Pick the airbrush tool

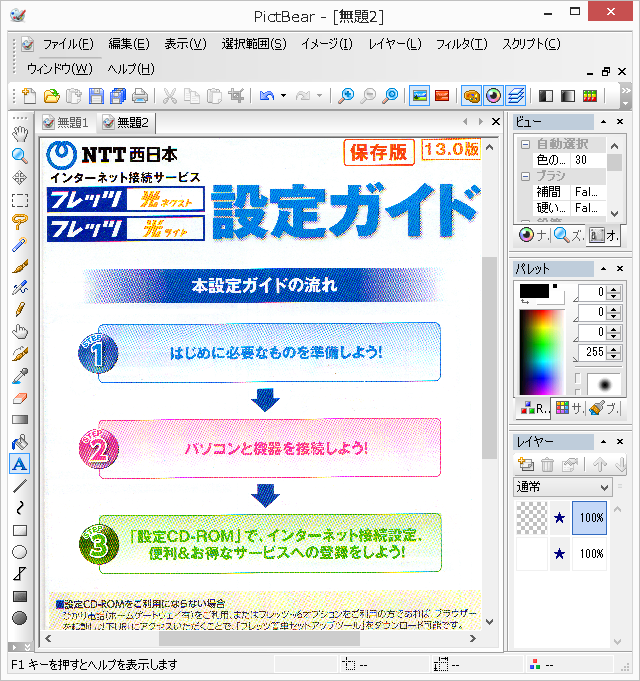20,288
